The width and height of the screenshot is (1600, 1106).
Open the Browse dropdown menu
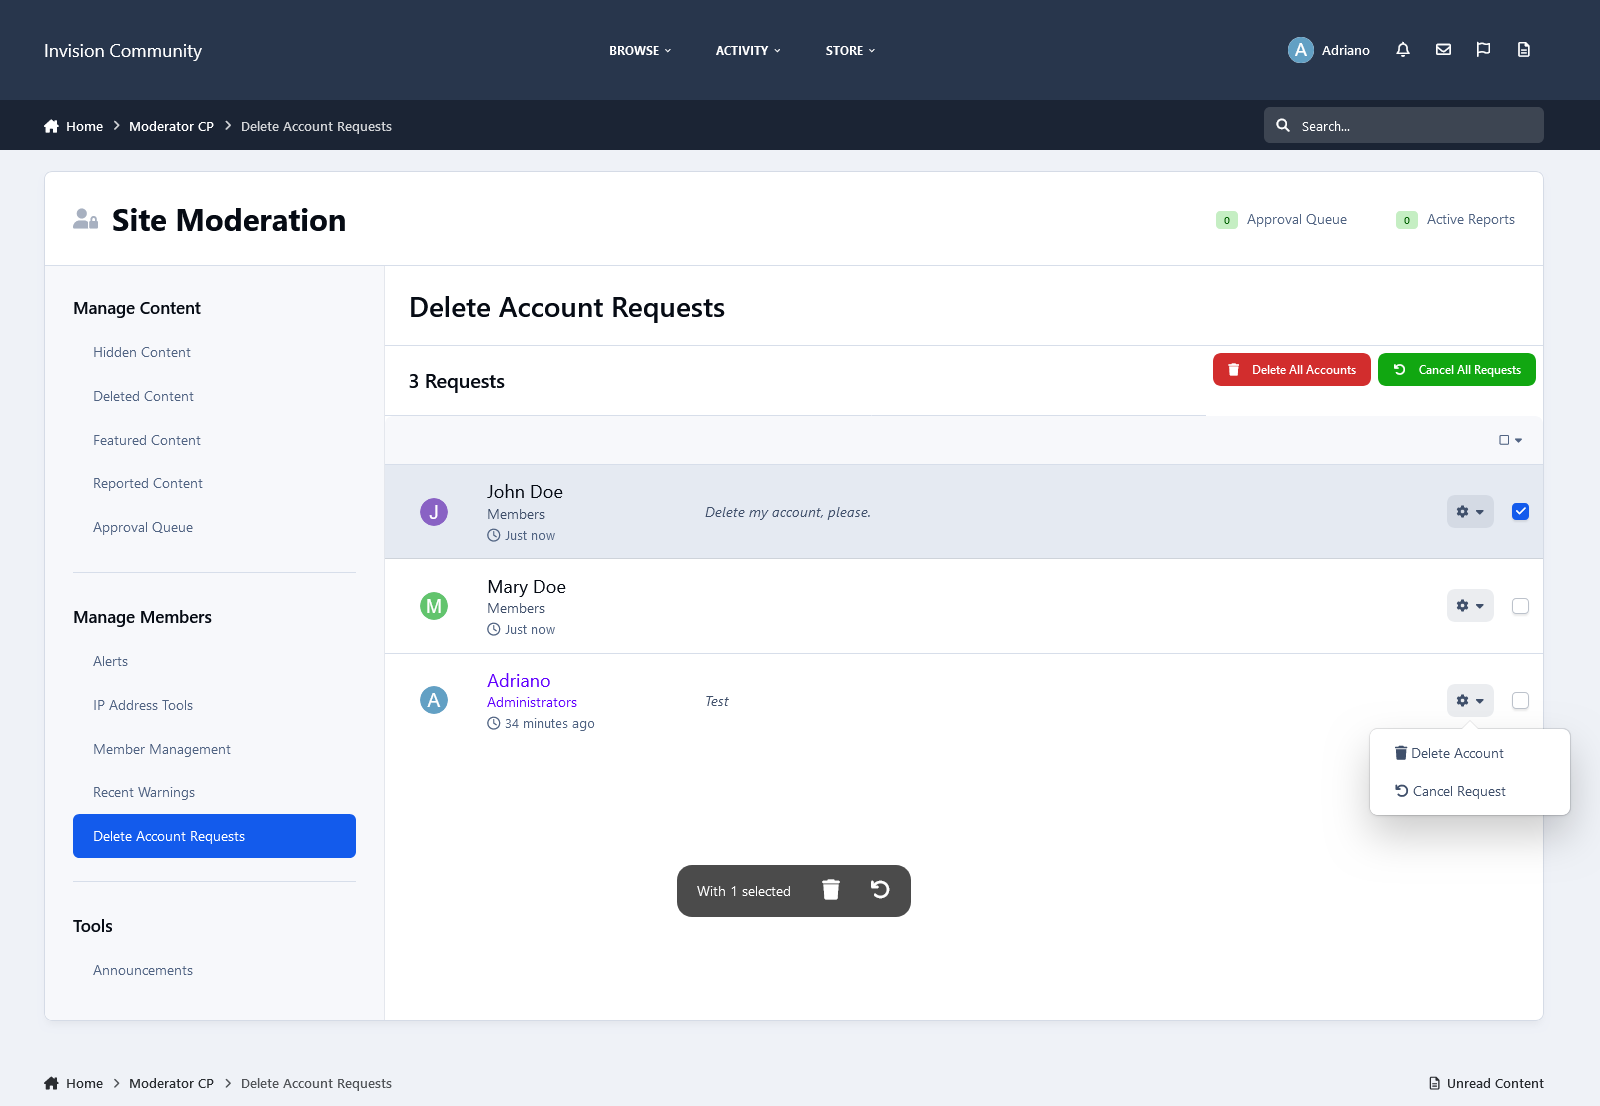640,50
